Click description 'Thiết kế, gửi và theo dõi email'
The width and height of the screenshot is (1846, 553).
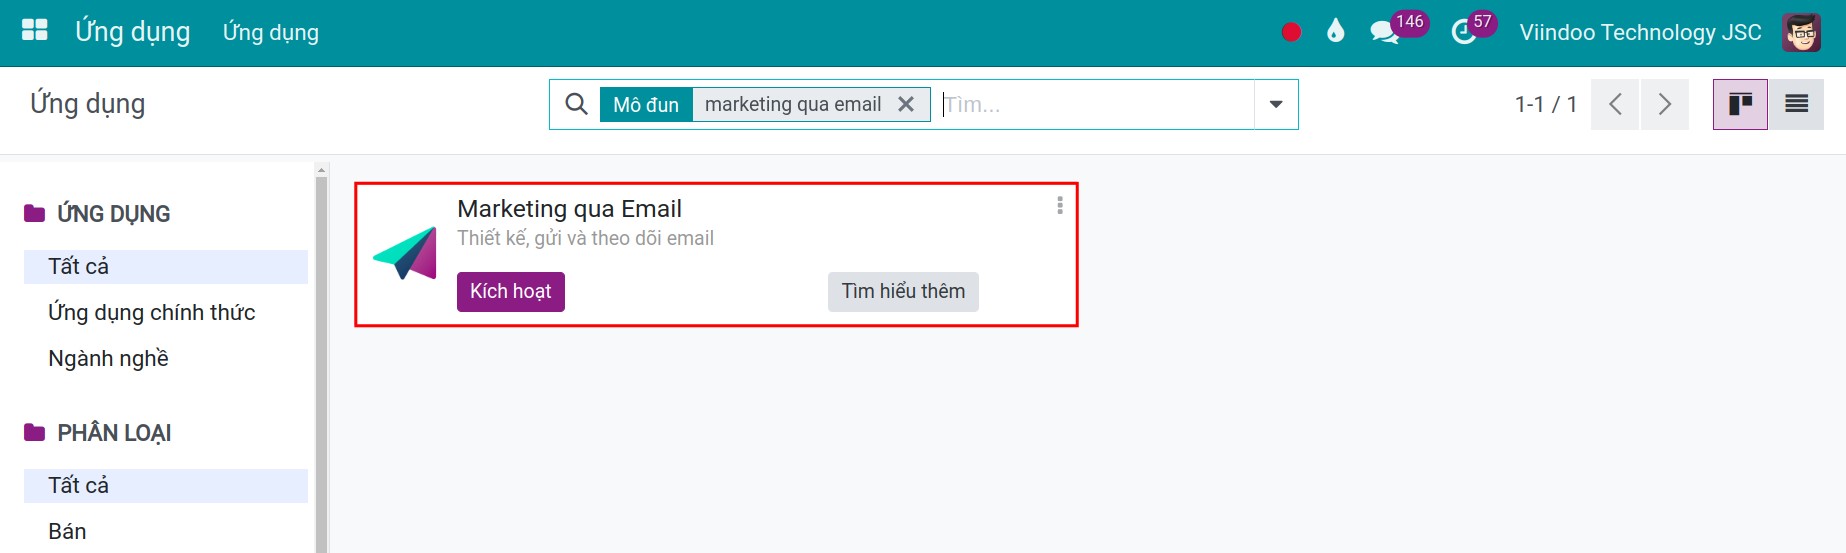585,238
